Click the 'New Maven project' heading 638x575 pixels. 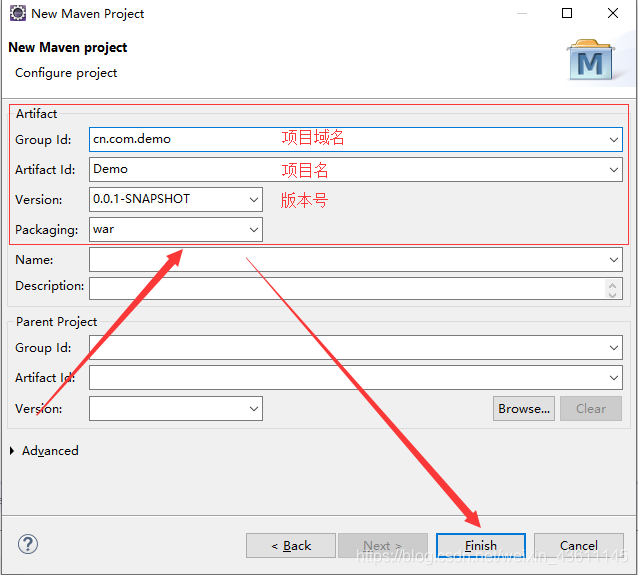coord(68,48)
